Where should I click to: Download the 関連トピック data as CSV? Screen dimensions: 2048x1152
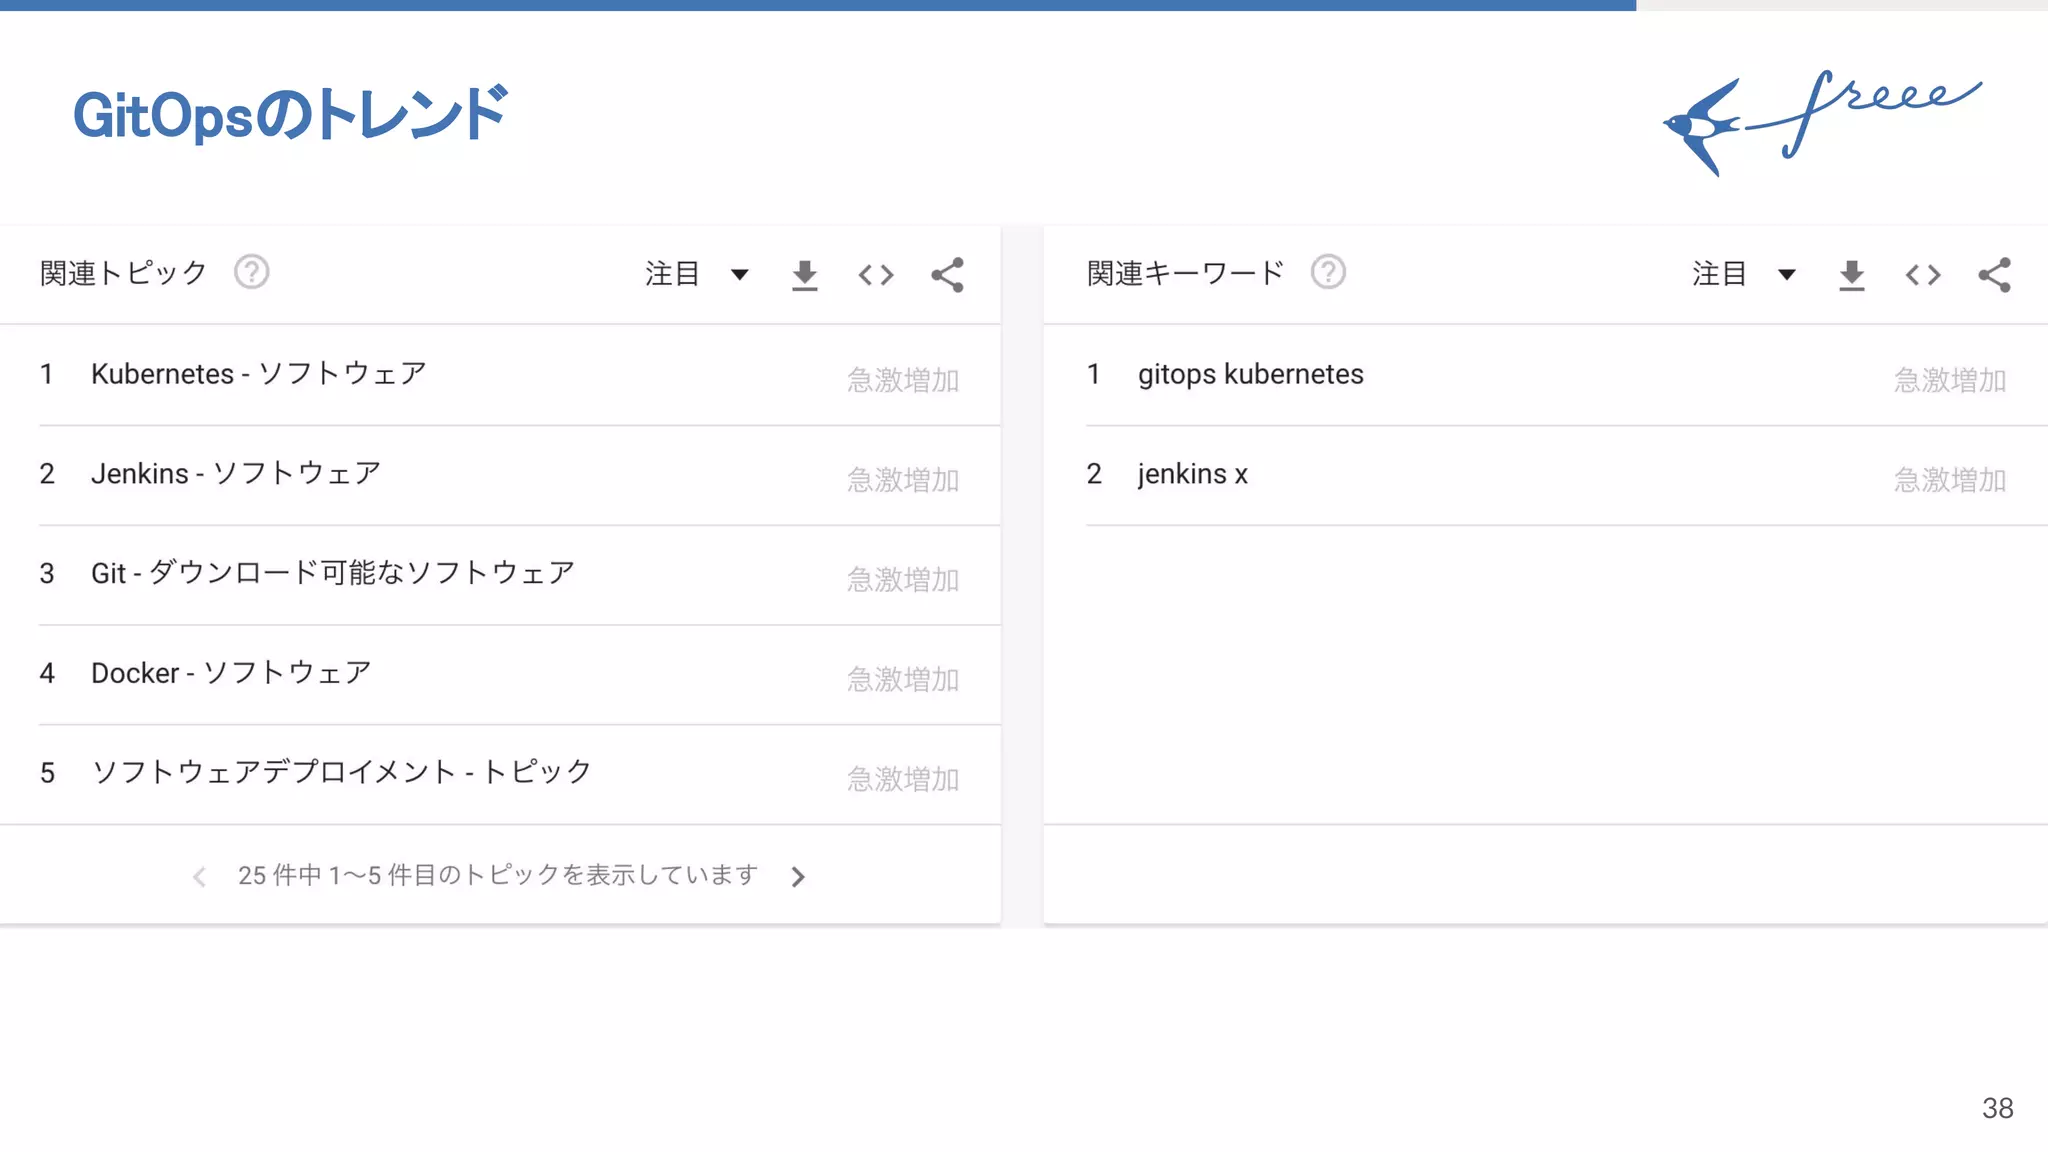[804, 275]
